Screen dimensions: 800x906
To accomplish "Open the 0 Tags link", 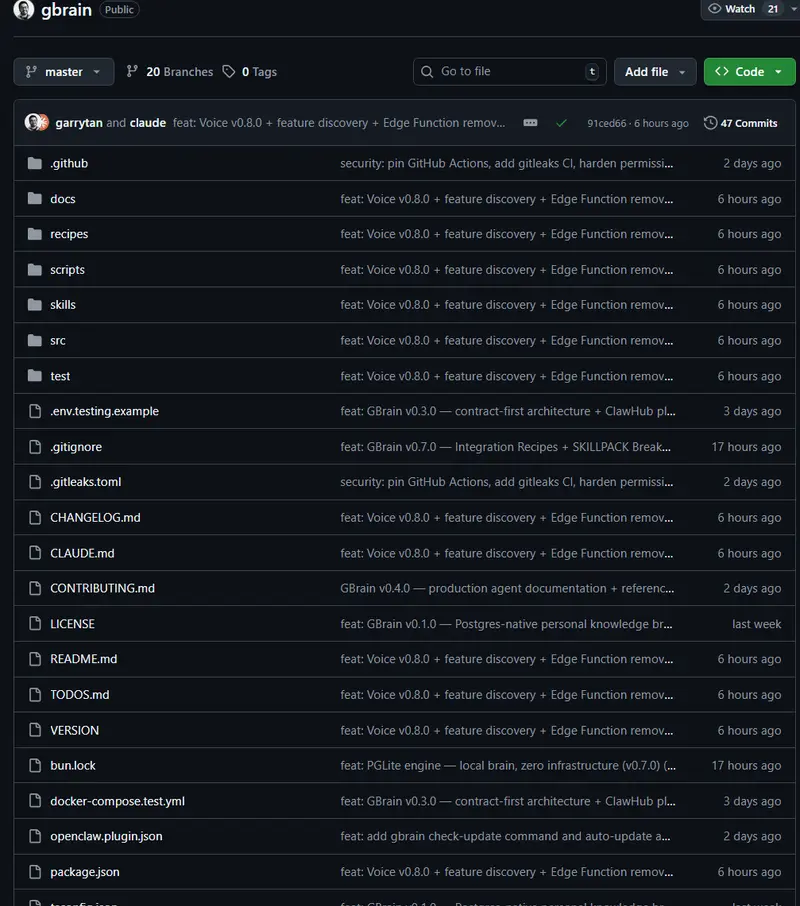I will pos(250,72).
